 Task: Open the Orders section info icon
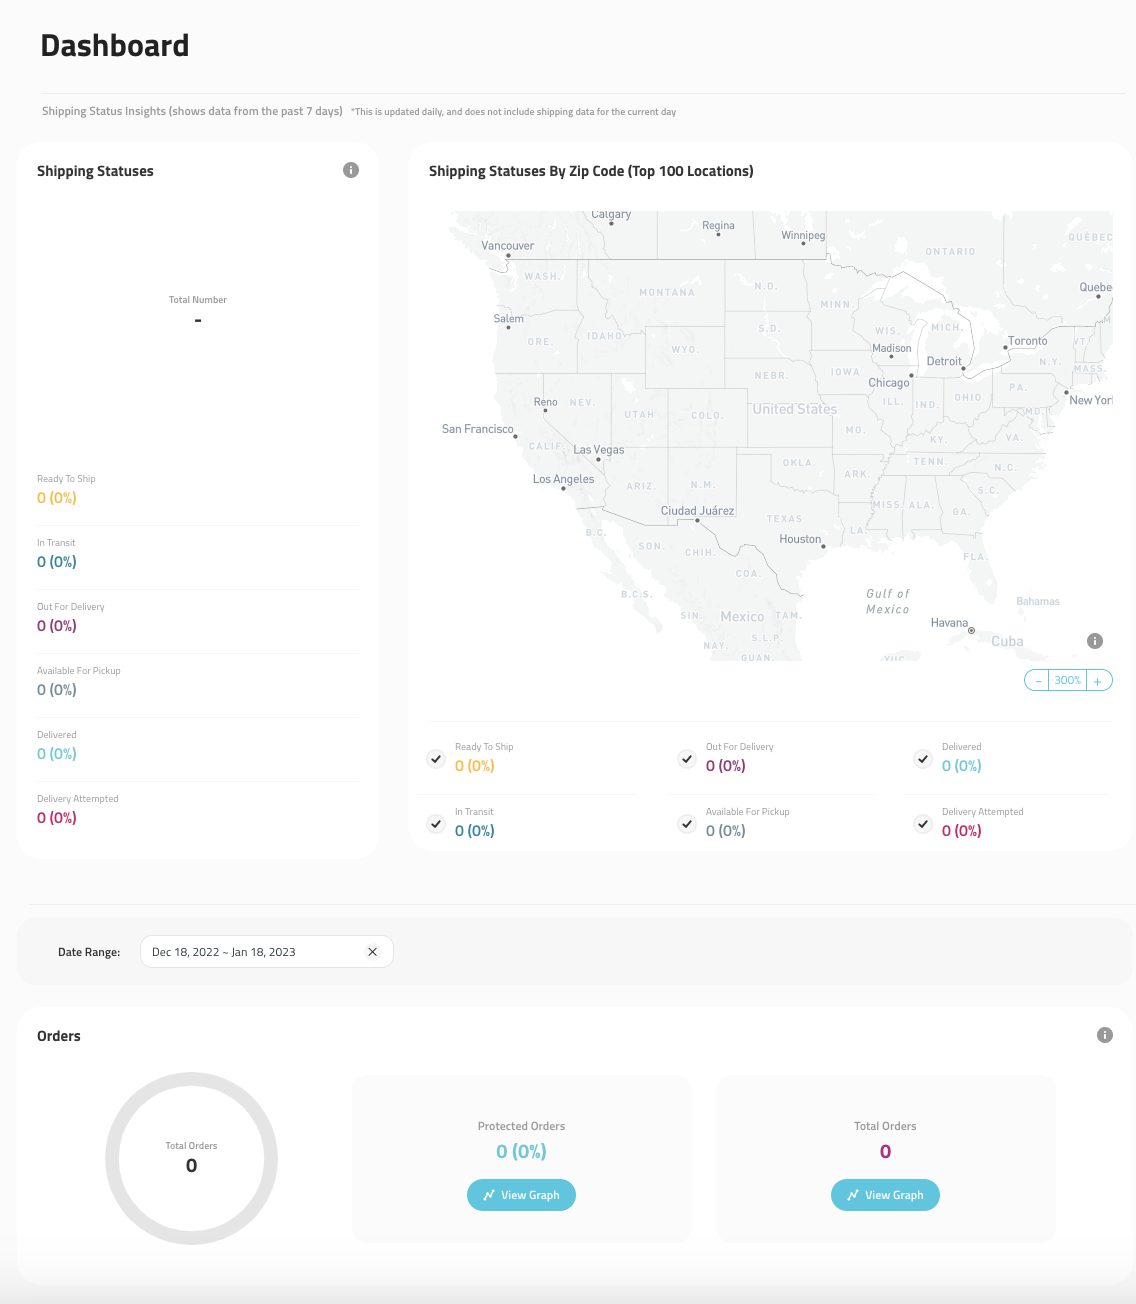pos(1105,1035)
